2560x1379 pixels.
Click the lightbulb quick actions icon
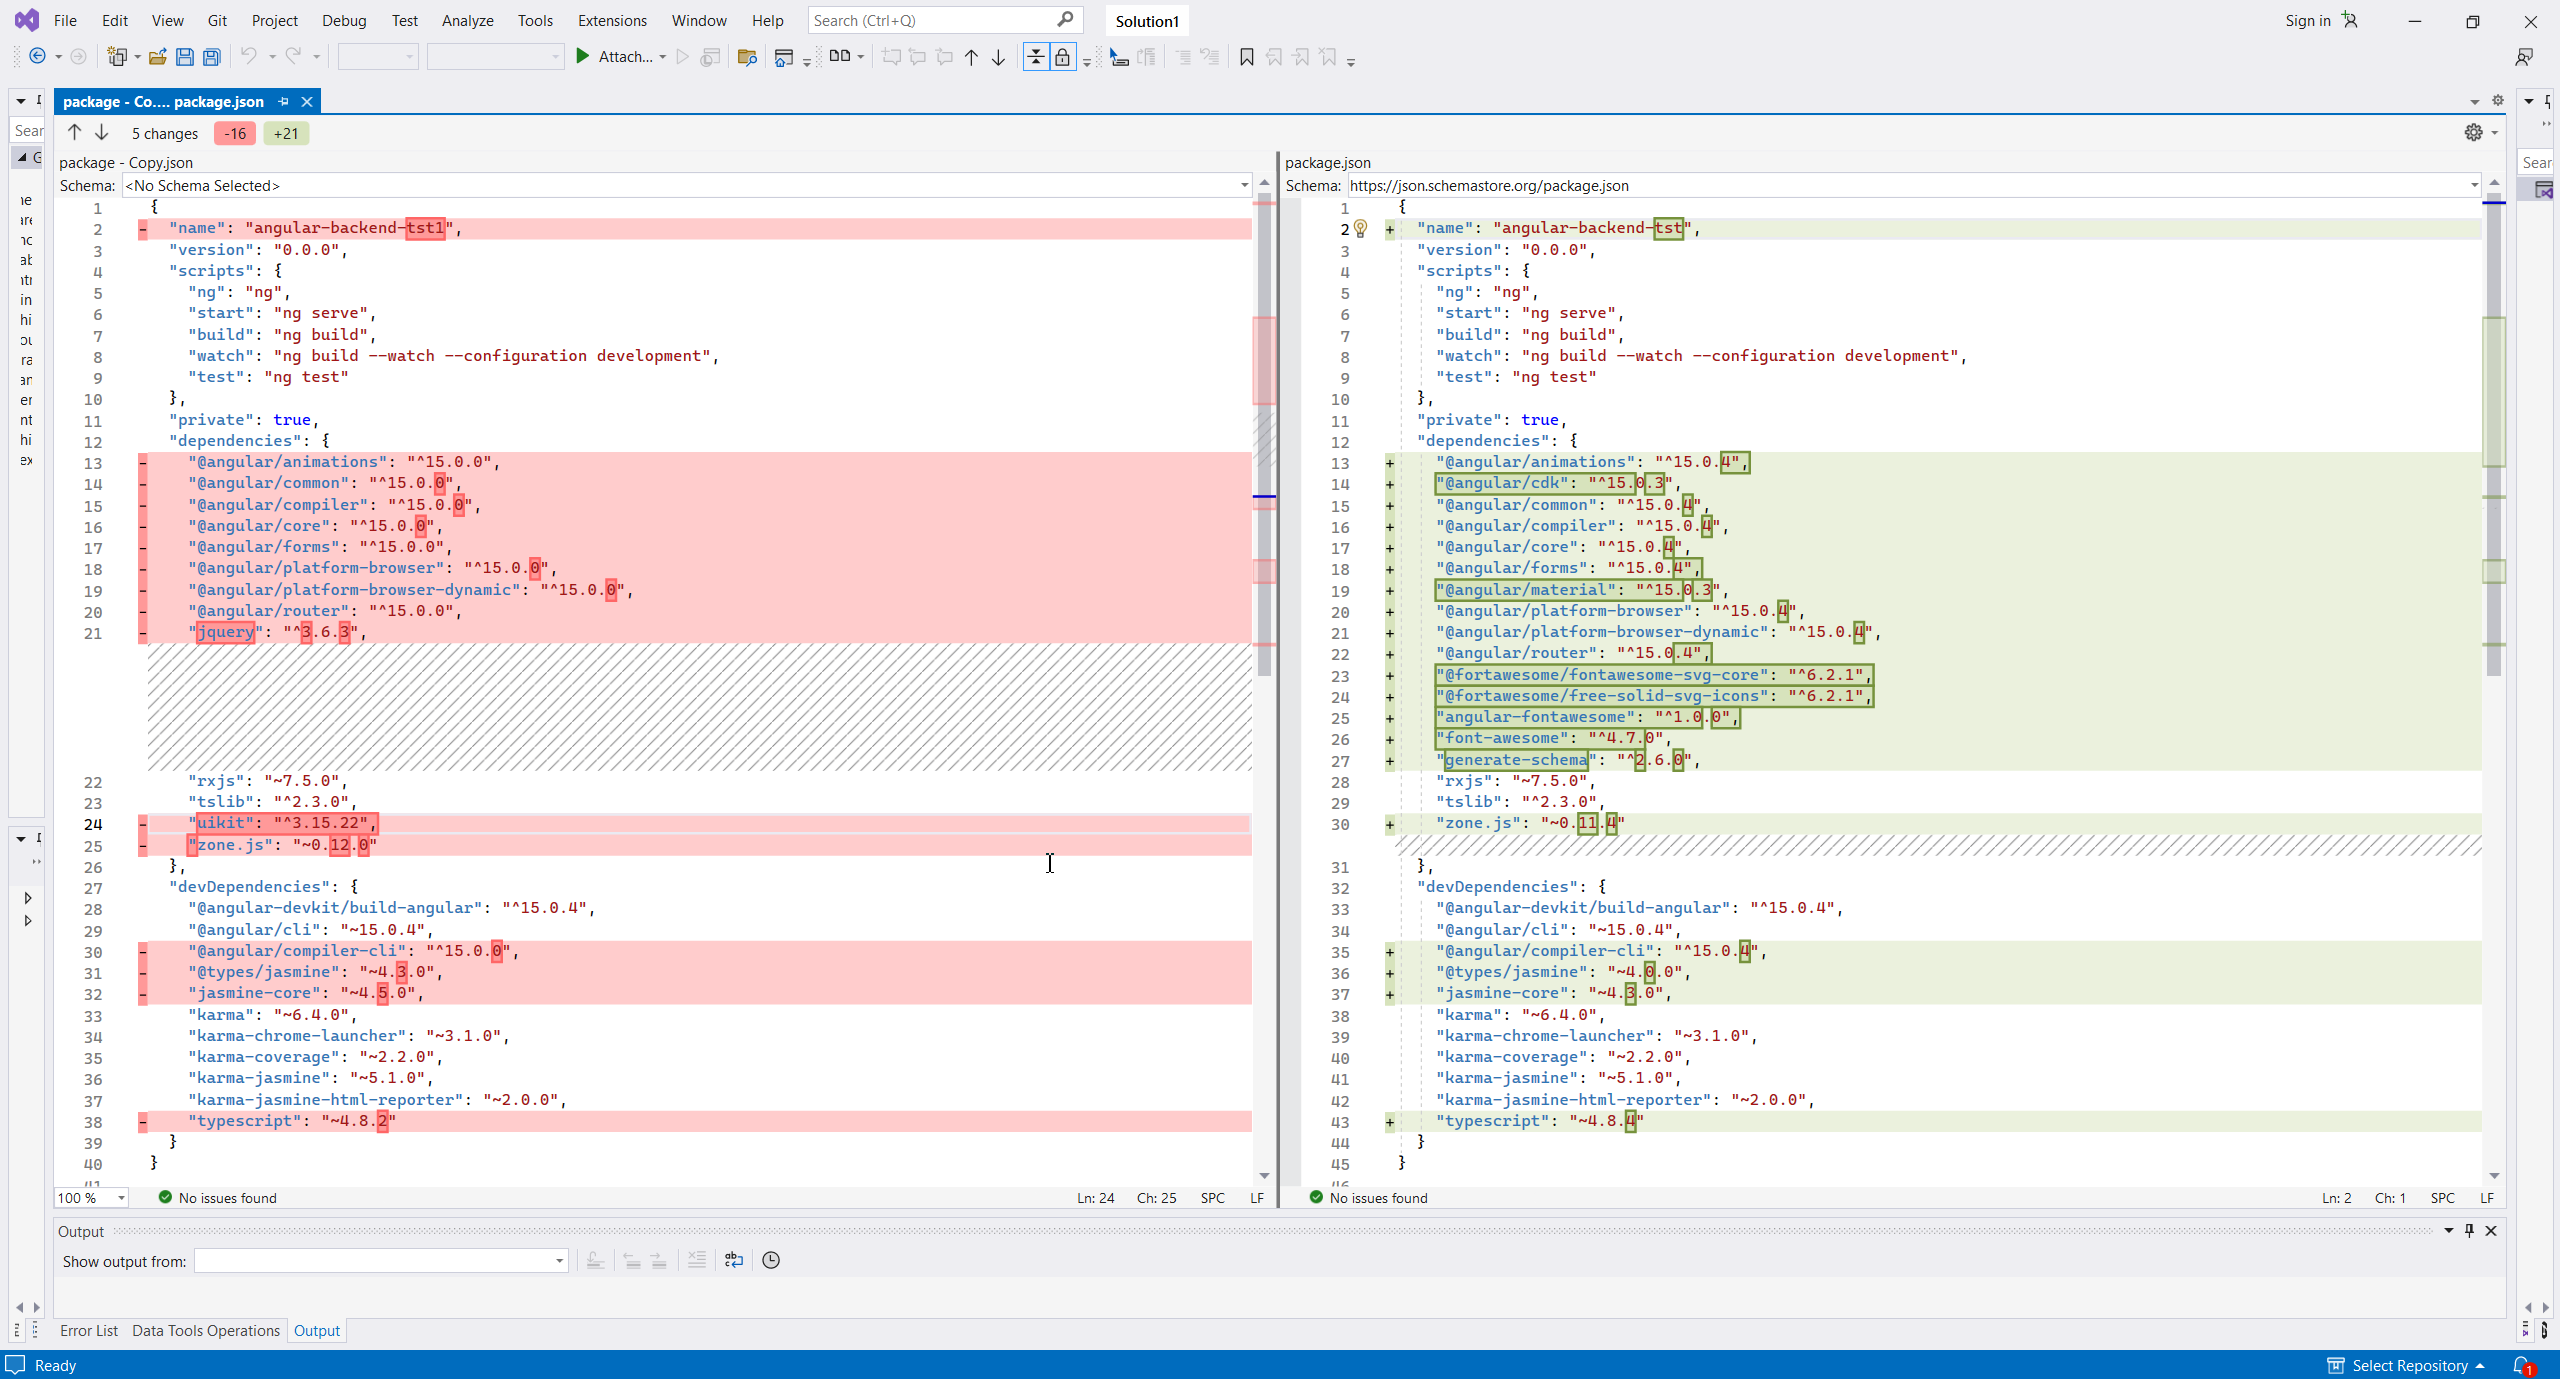pyautogui.click(x=1360, y=229)
